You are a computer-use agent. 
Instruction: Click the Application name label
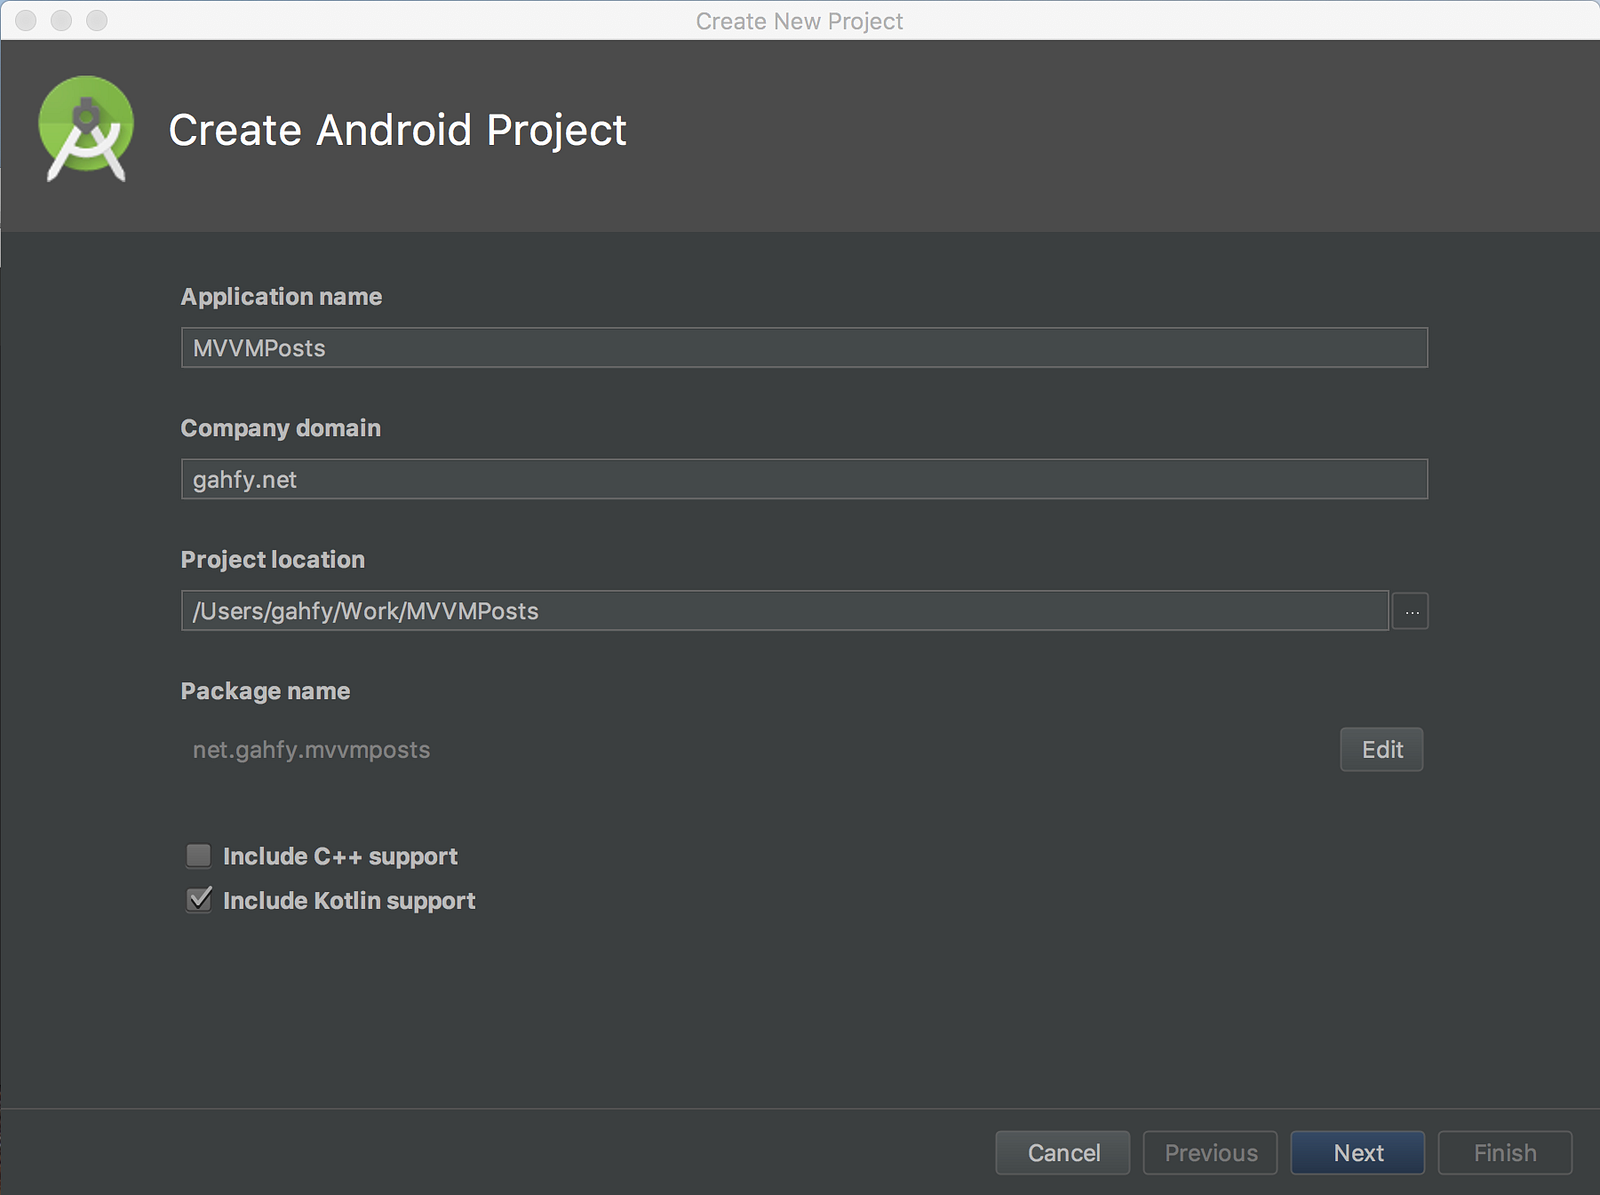[281, 297]
